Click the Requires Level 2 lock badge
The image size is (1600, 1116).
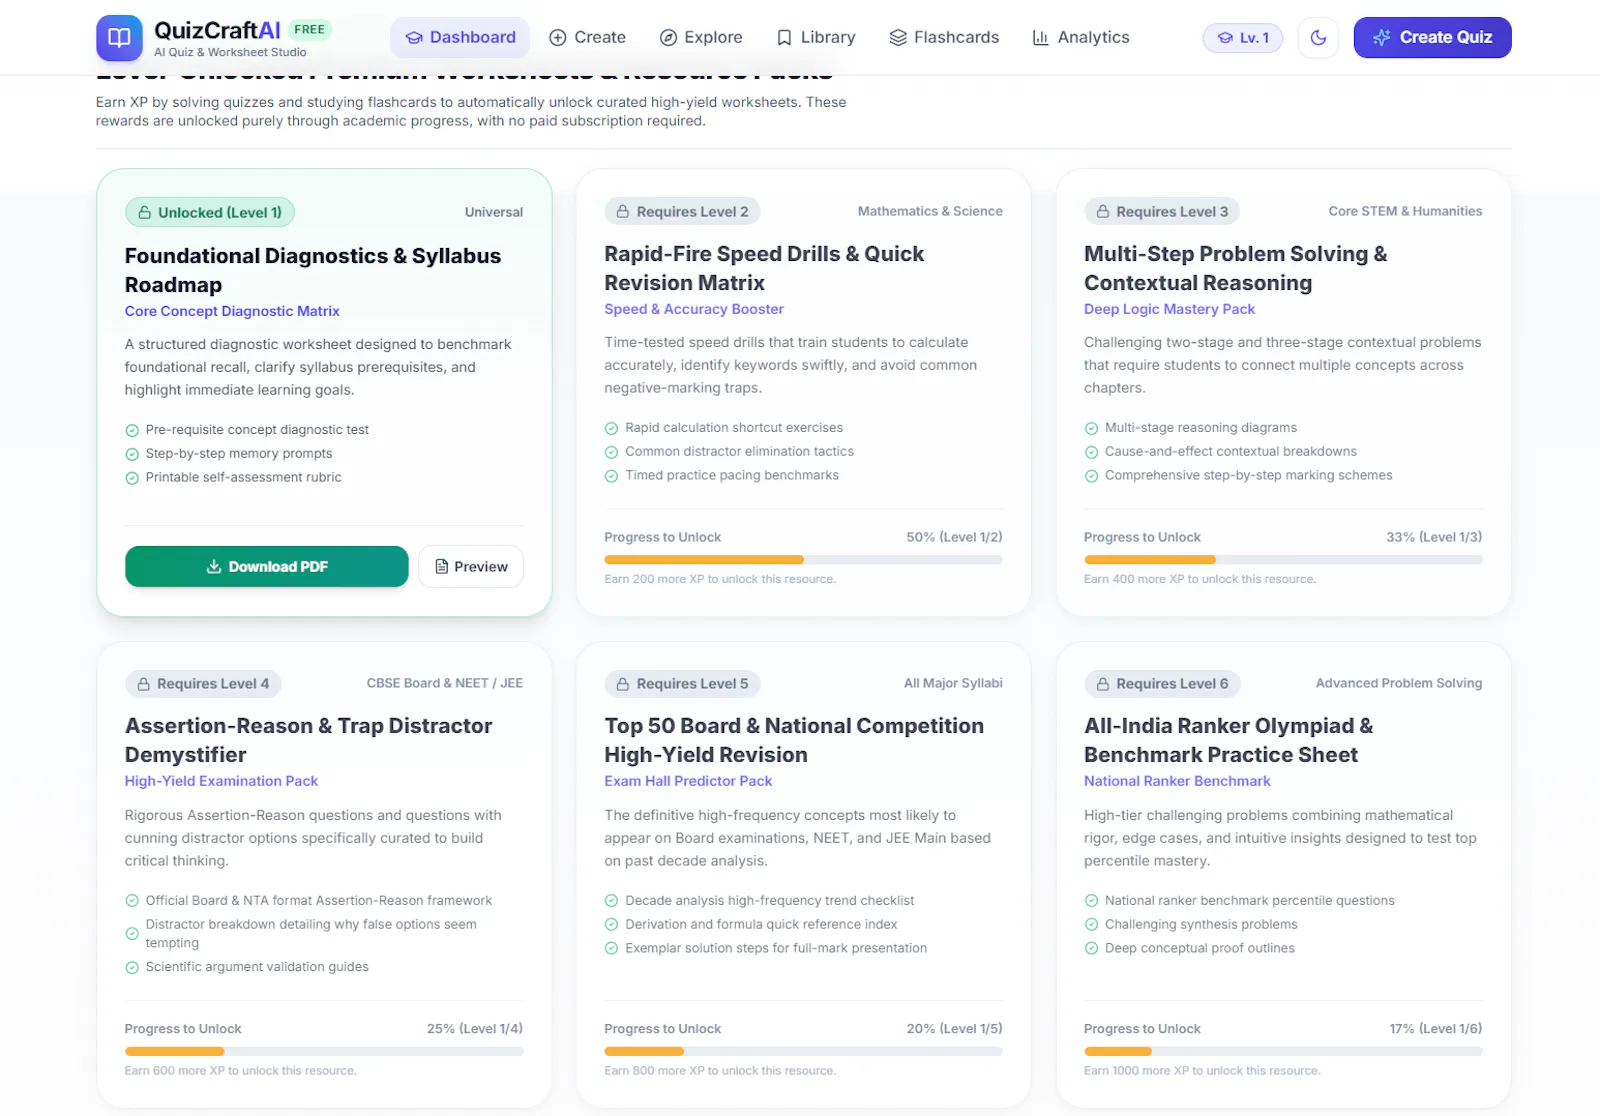682,211
